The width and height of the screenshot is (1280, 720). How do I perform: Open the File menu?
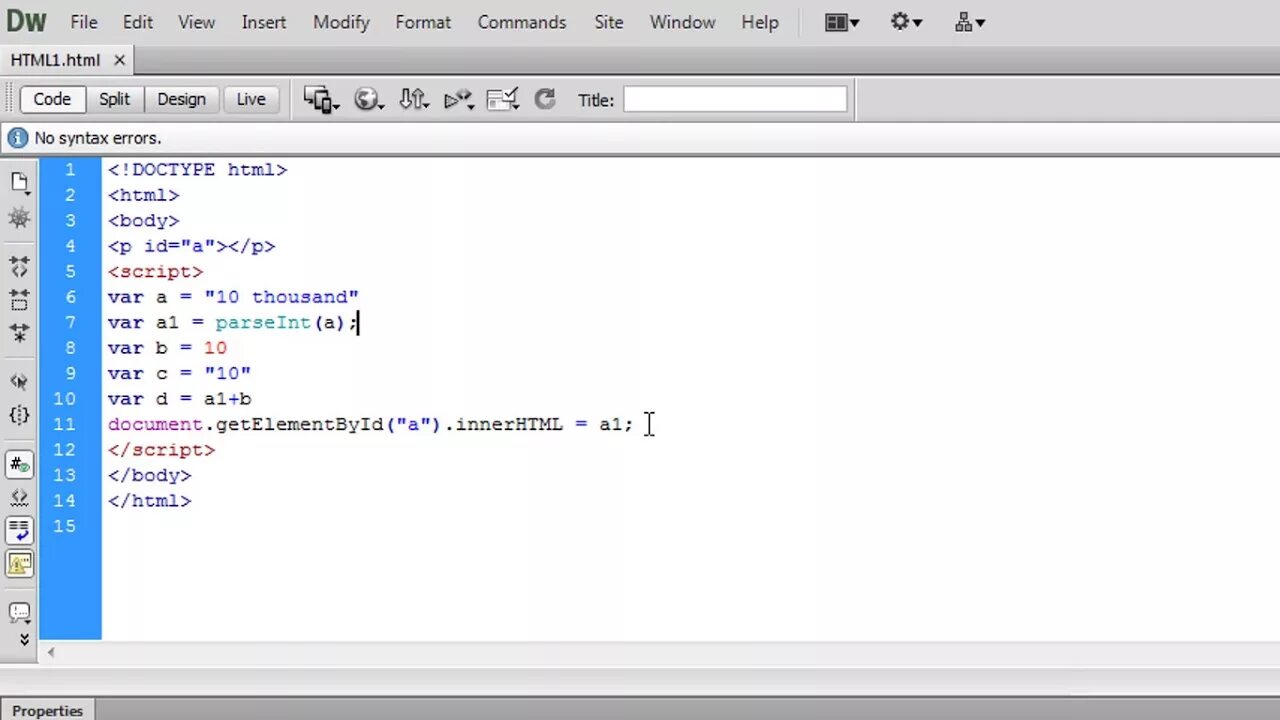(84, 22)
